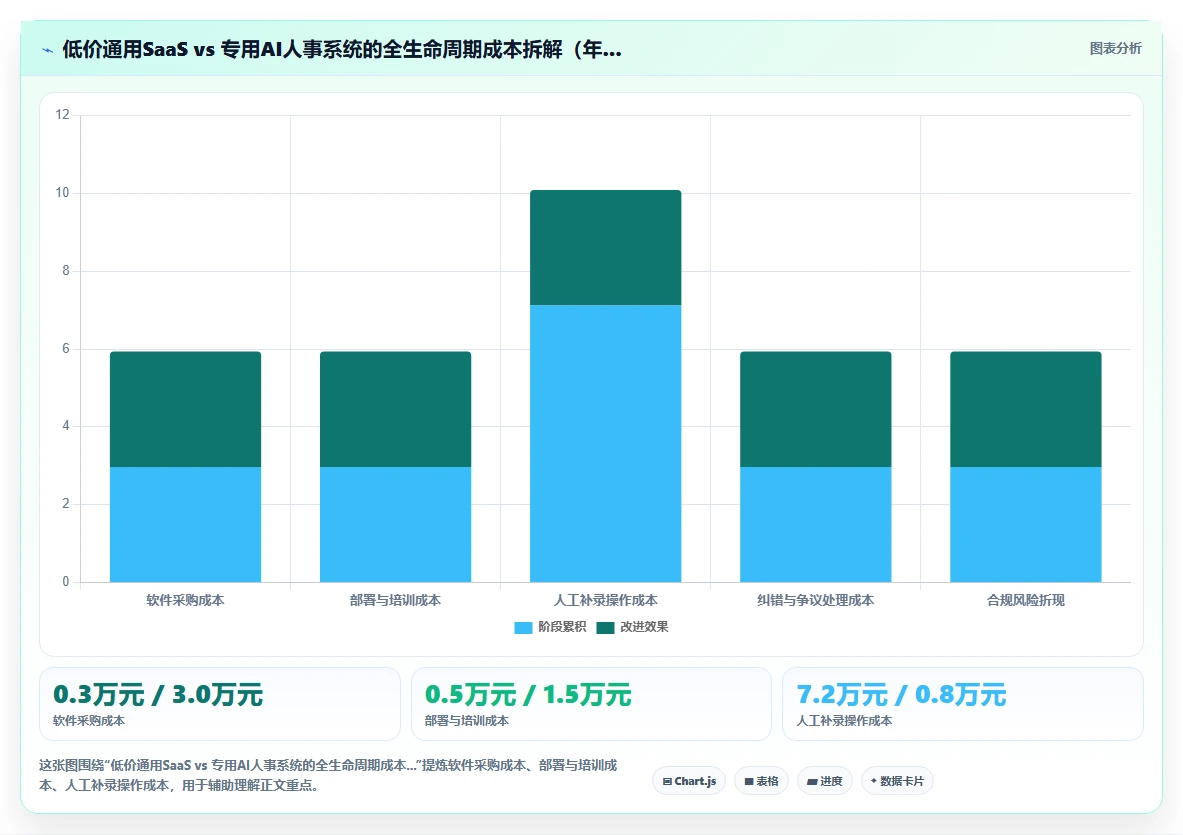
Task: Select the Chart.js tag
Action: pyautogui.click(x=689, y=781)
